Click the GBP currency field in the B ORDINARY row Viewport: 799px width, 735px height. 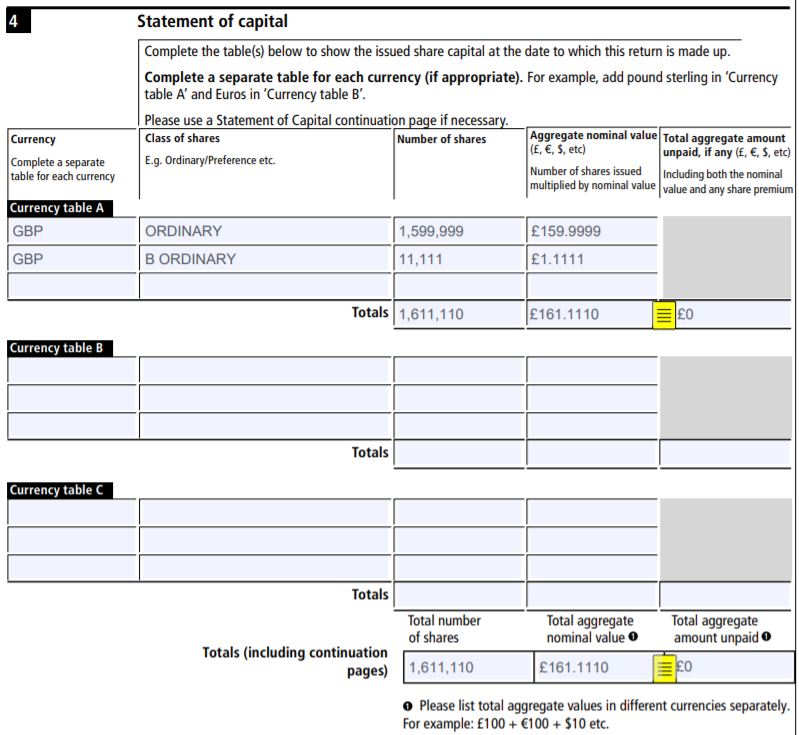(x=72, y=259)
